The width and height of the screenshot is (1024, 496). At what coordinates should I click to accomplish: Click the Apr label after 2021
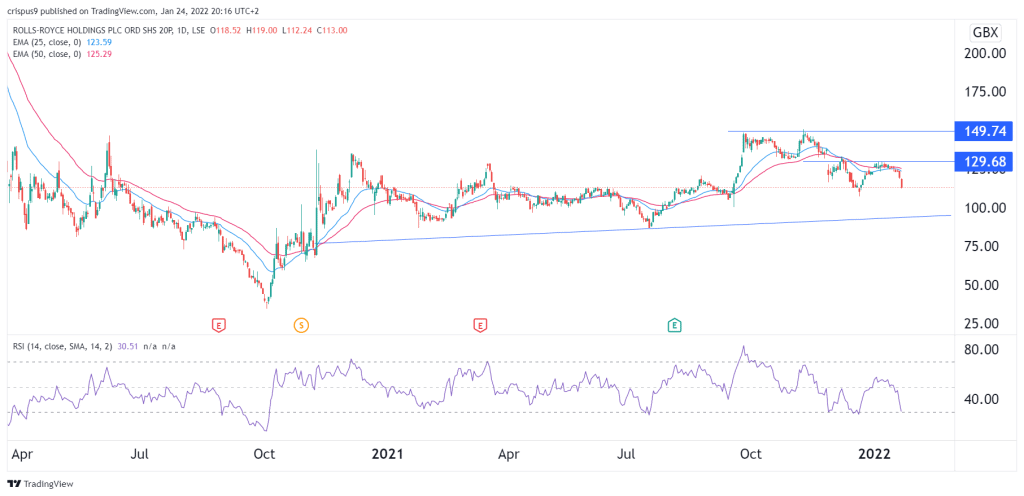coord(509,455)
